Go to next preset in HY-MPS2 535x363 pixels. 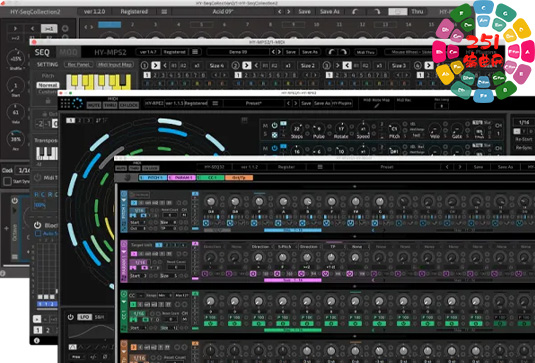[x=279, y=52]
